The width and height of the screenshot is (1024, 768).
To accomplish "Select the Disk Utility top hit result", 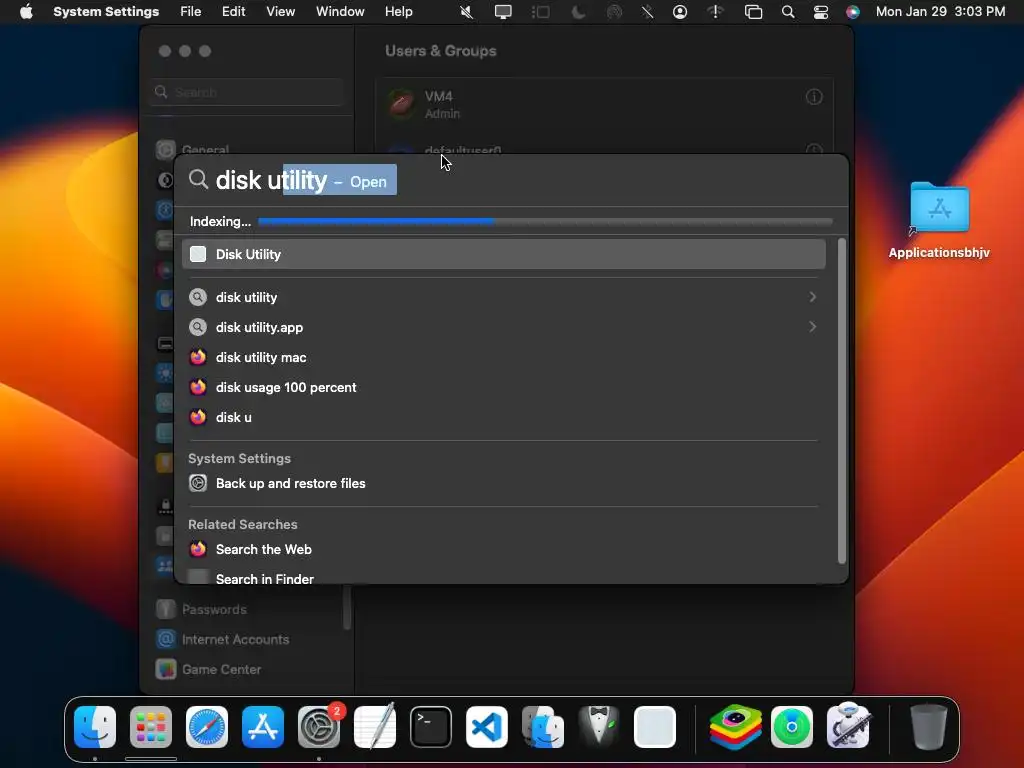I will [504, 254].
